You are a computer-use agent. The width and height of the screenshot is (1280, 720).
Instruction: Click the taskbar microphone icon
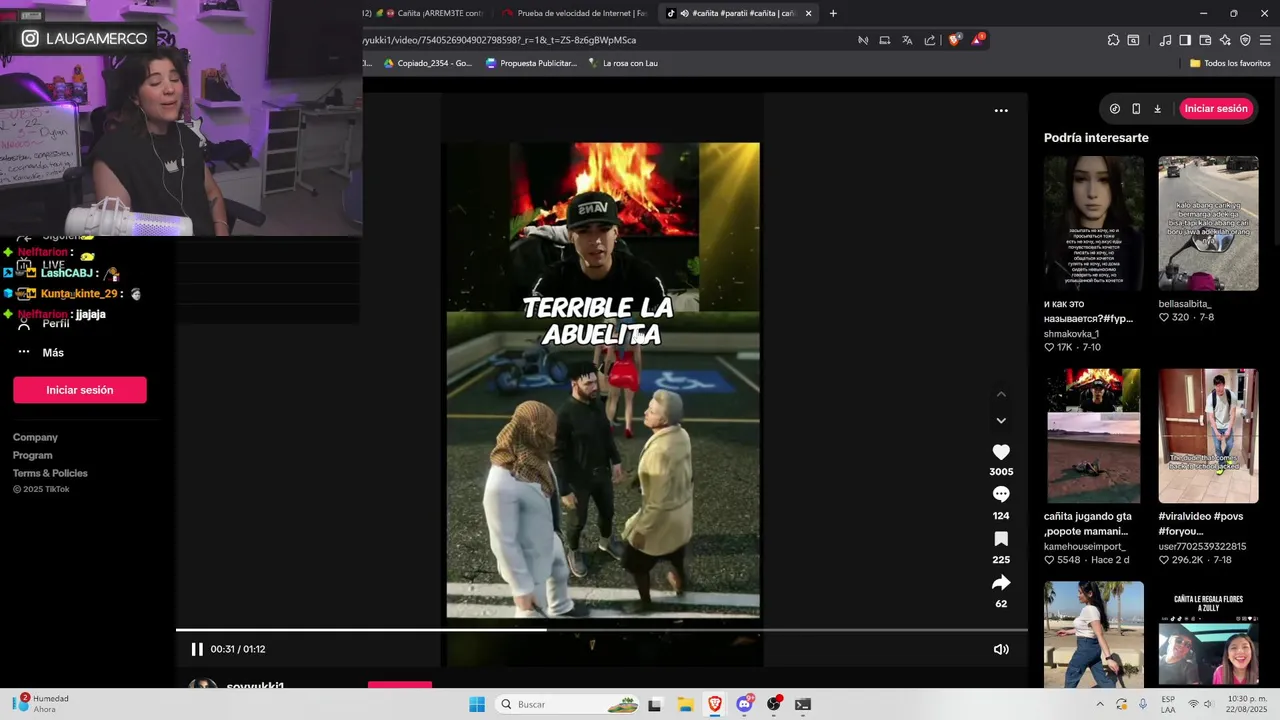coord(1143,704)
